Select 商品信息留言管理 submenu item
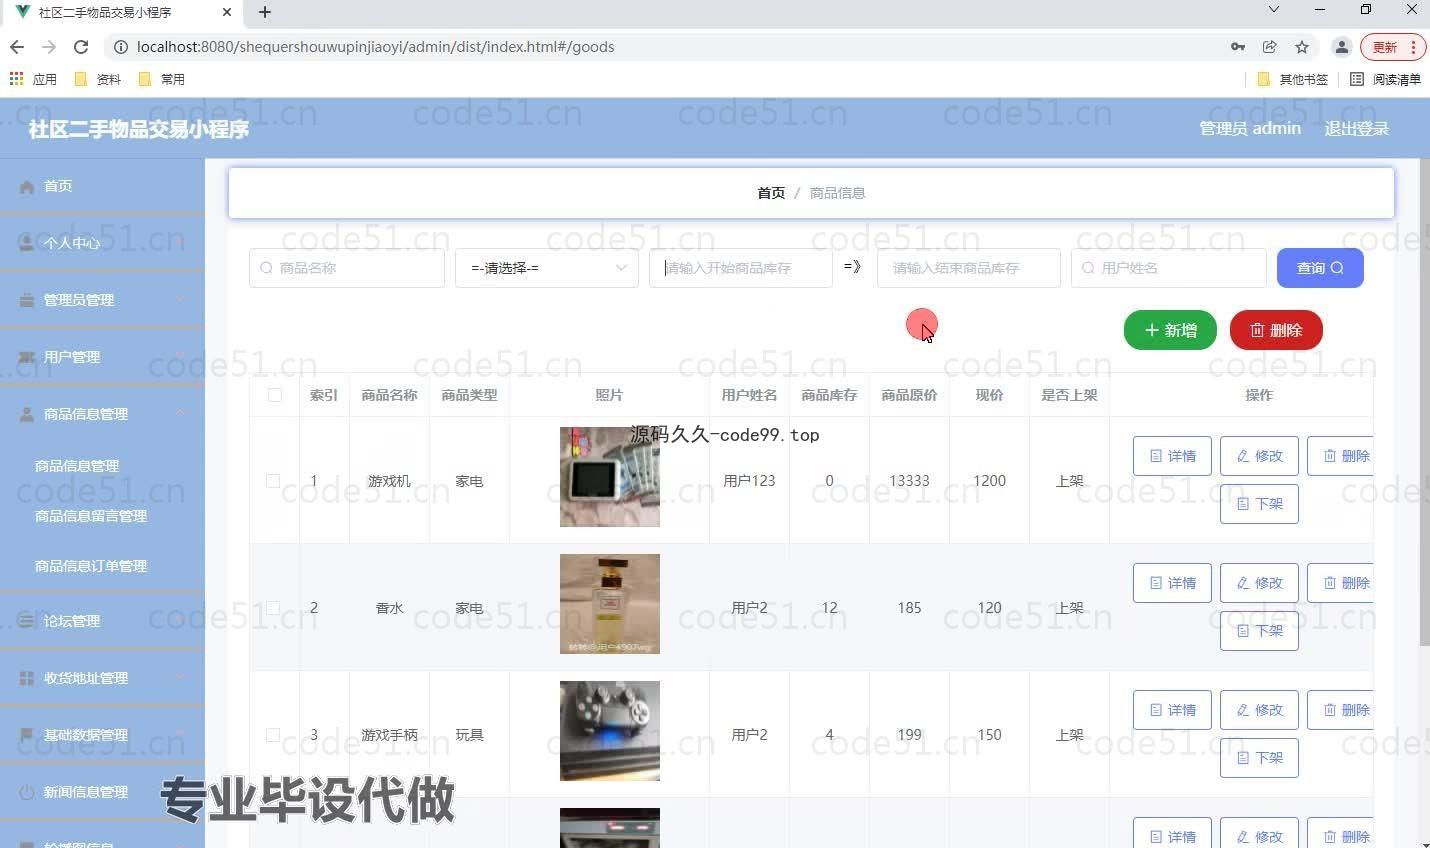This screenshot has width=1430, height=848. click(91, 516)
